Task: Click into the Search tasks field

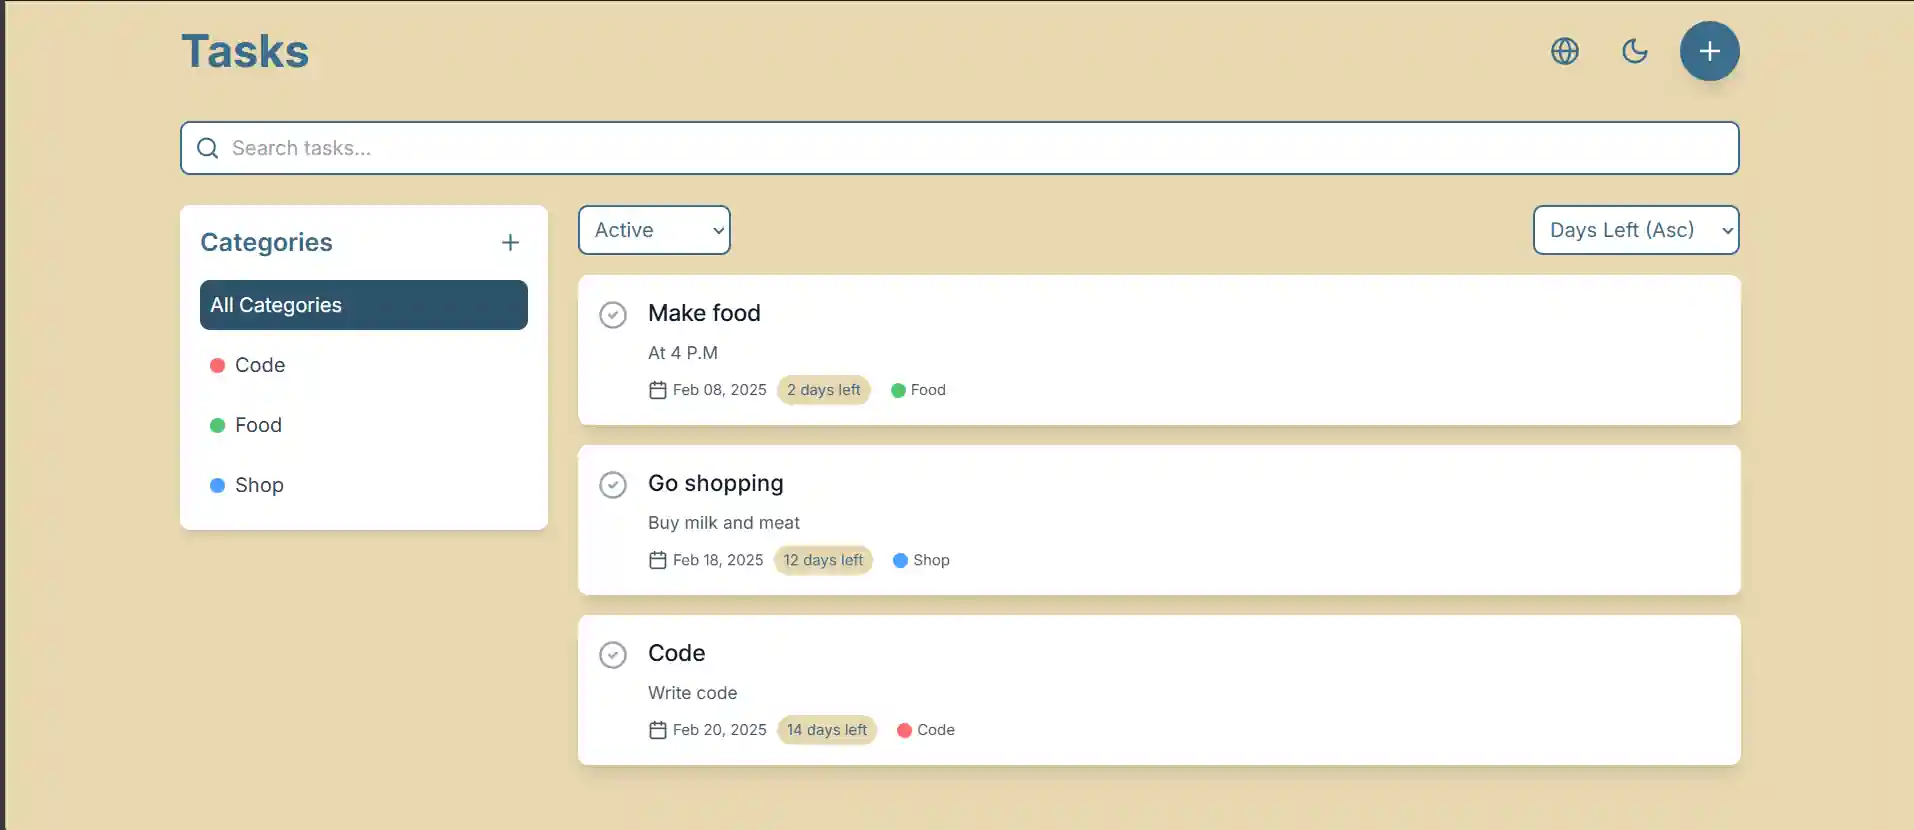Action: pos(960,148)
